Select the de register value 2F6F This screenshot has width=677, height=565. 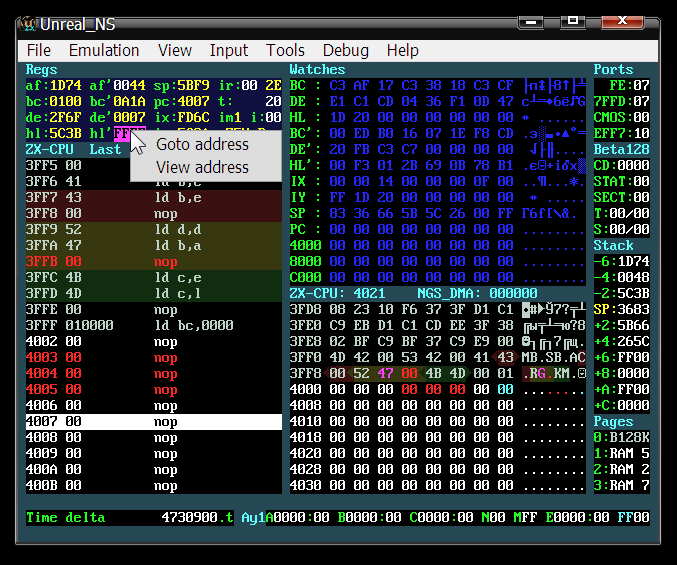click(x=65, y=117)
